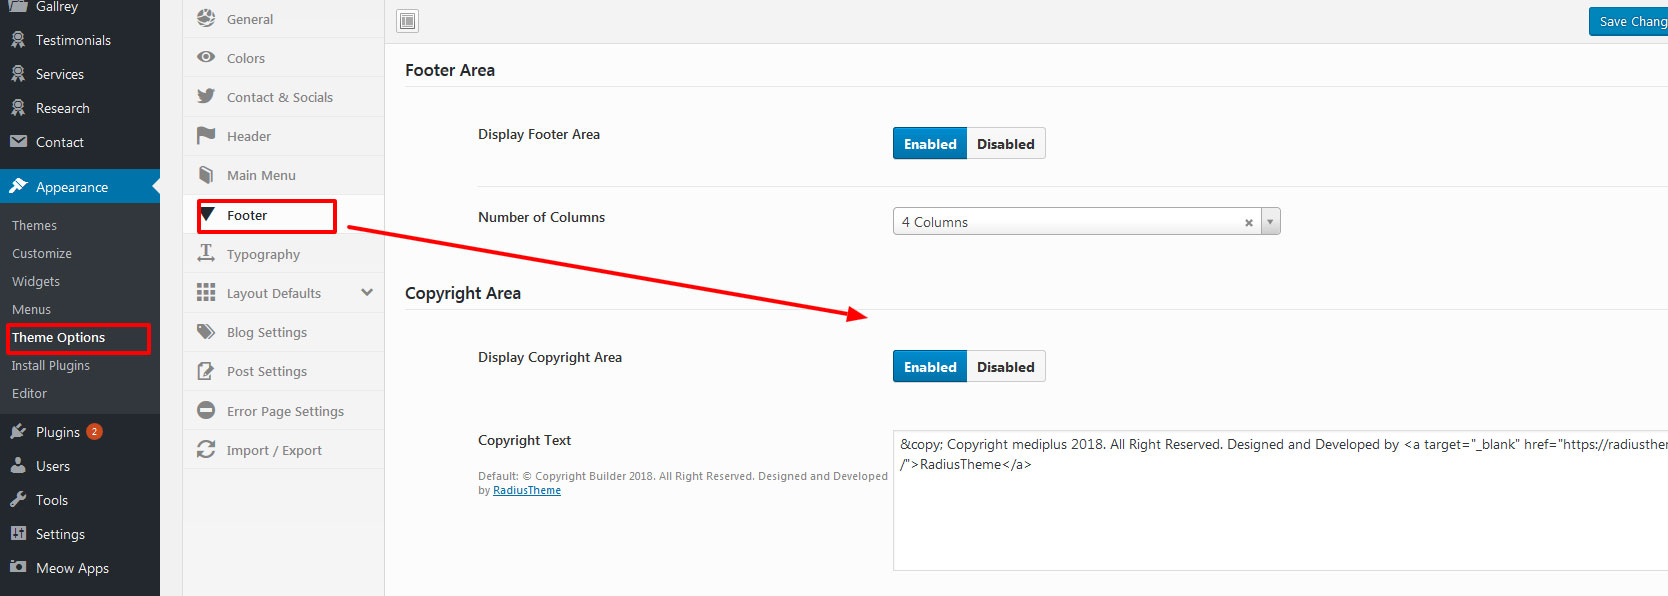Click the flag icon next to Header
Viewport: 1668px width, 596px height.
(x=206, y=135)
